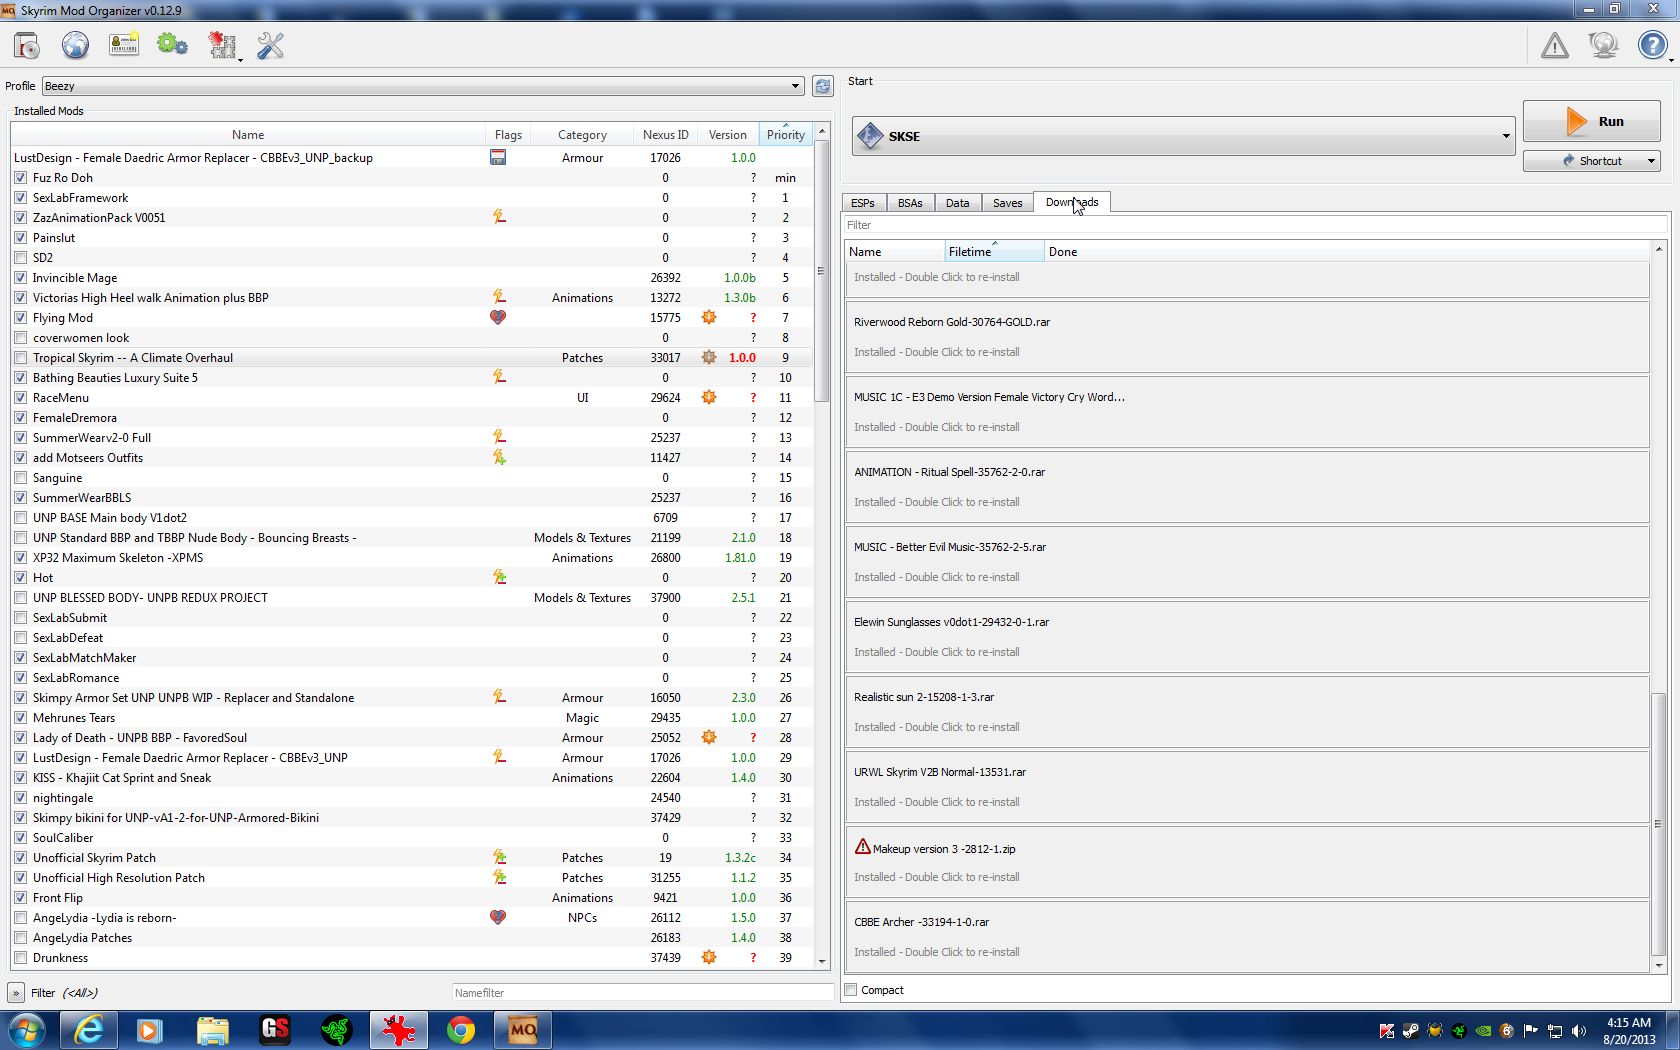Open Google Chrome from the taskbar
The width and height of the screenshot is (1680, 1050).
tap(460, 1030)
